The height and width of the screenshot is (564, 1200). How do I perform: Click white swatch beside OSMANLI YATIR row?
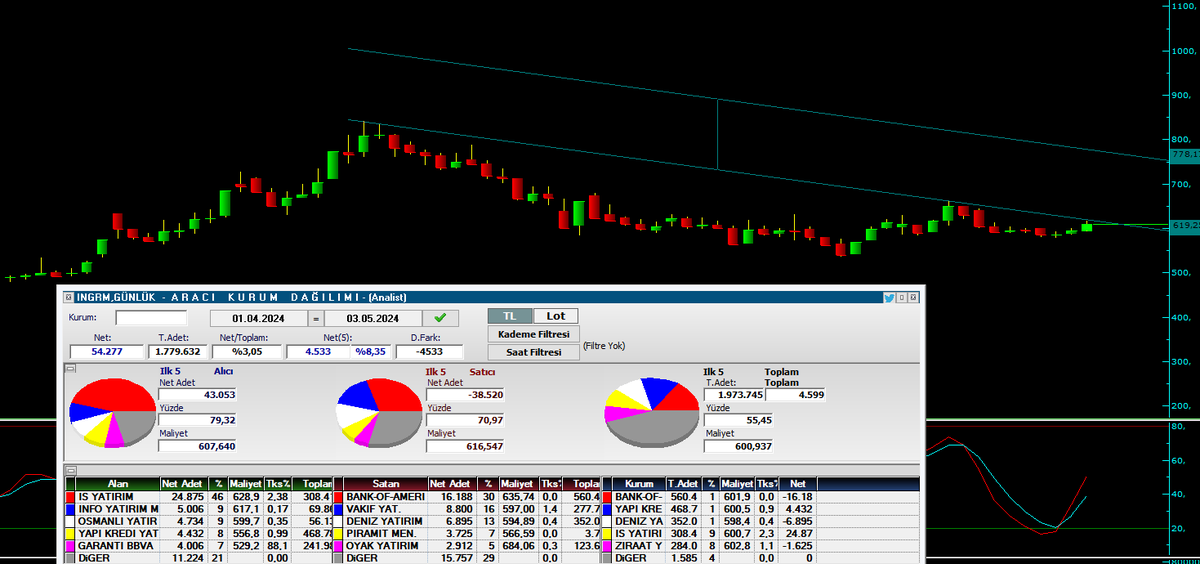click(69, 521)
